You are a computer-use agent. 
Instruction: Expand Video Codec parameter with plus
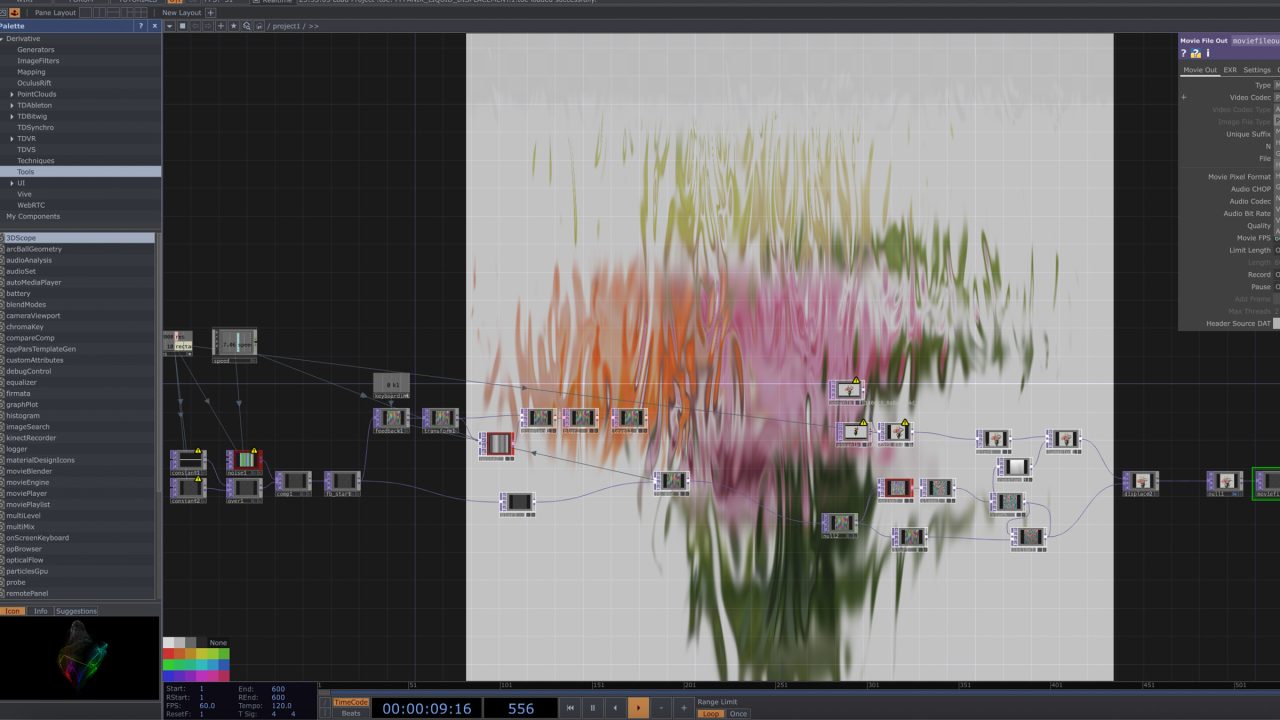1184,97
